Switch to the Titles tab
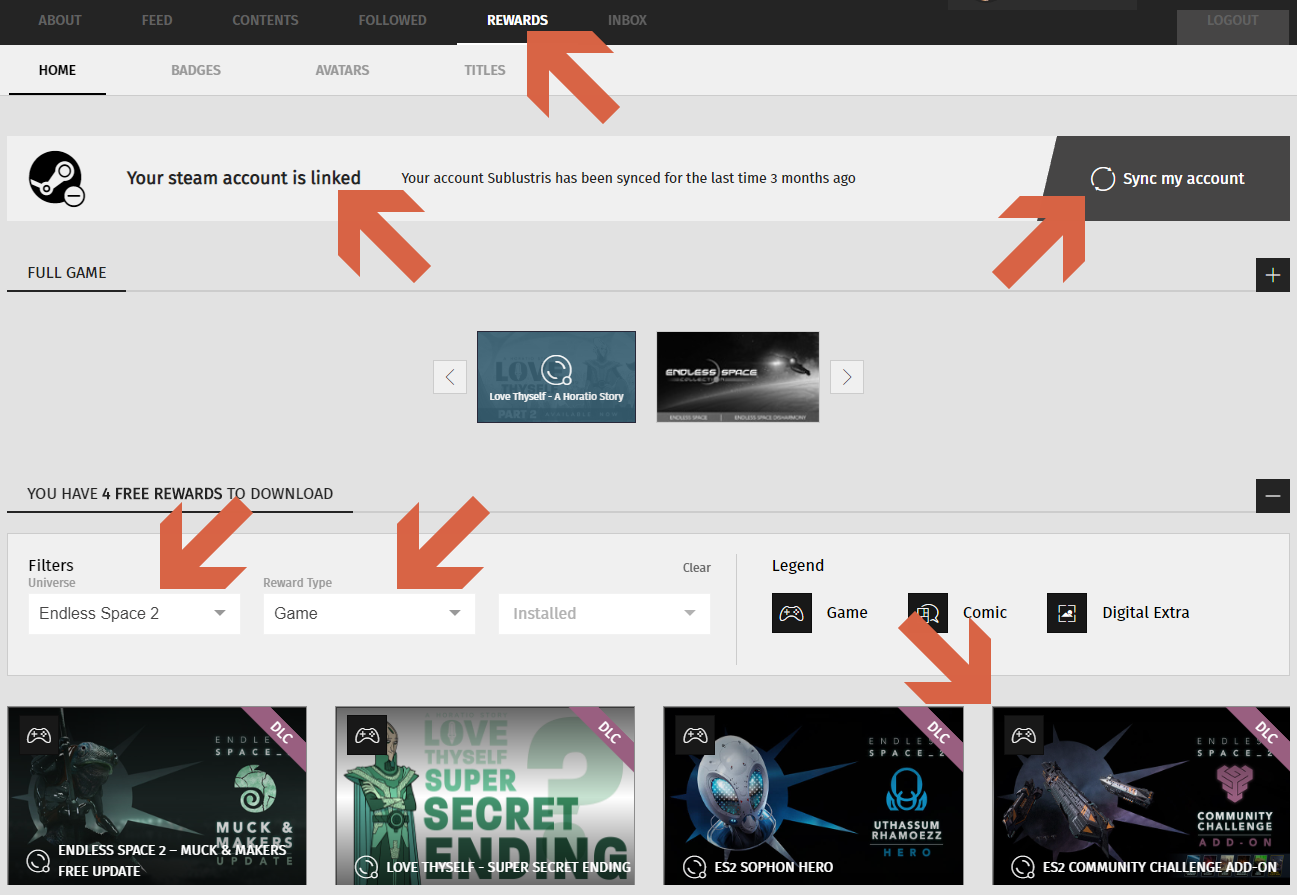The image size is (1297, 895). pos(485,70)
